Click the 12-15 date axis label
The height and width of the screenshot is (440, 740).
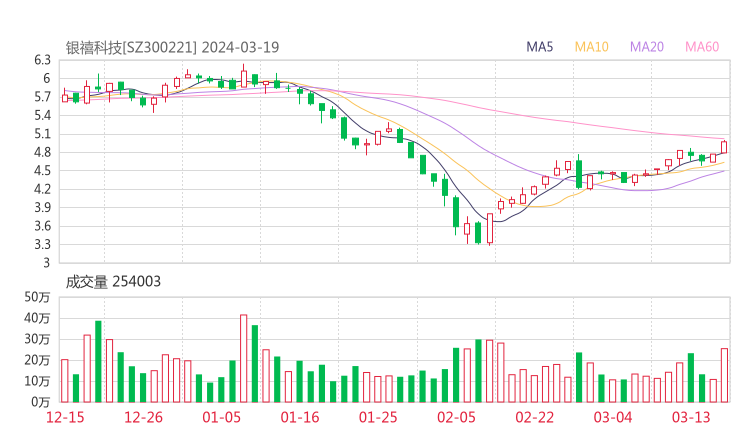click(65, 417)
